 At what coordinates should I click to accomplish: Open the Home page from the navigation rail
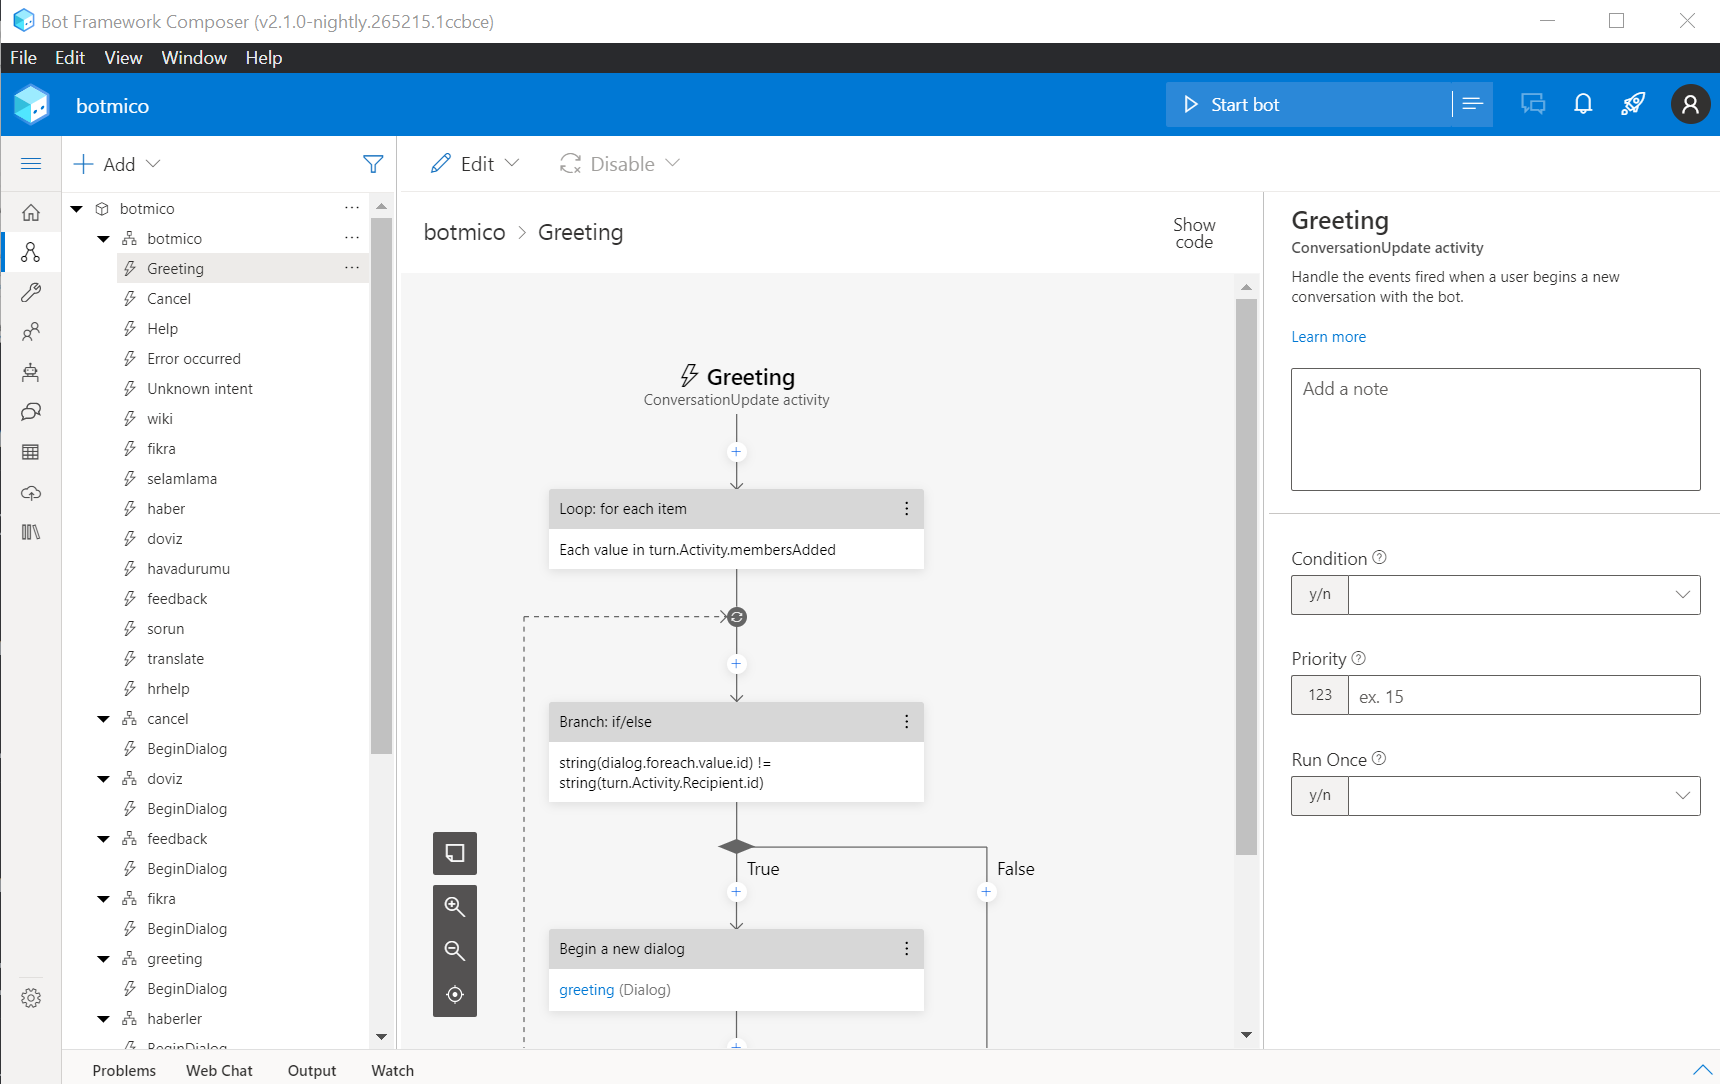click(31, 212)
